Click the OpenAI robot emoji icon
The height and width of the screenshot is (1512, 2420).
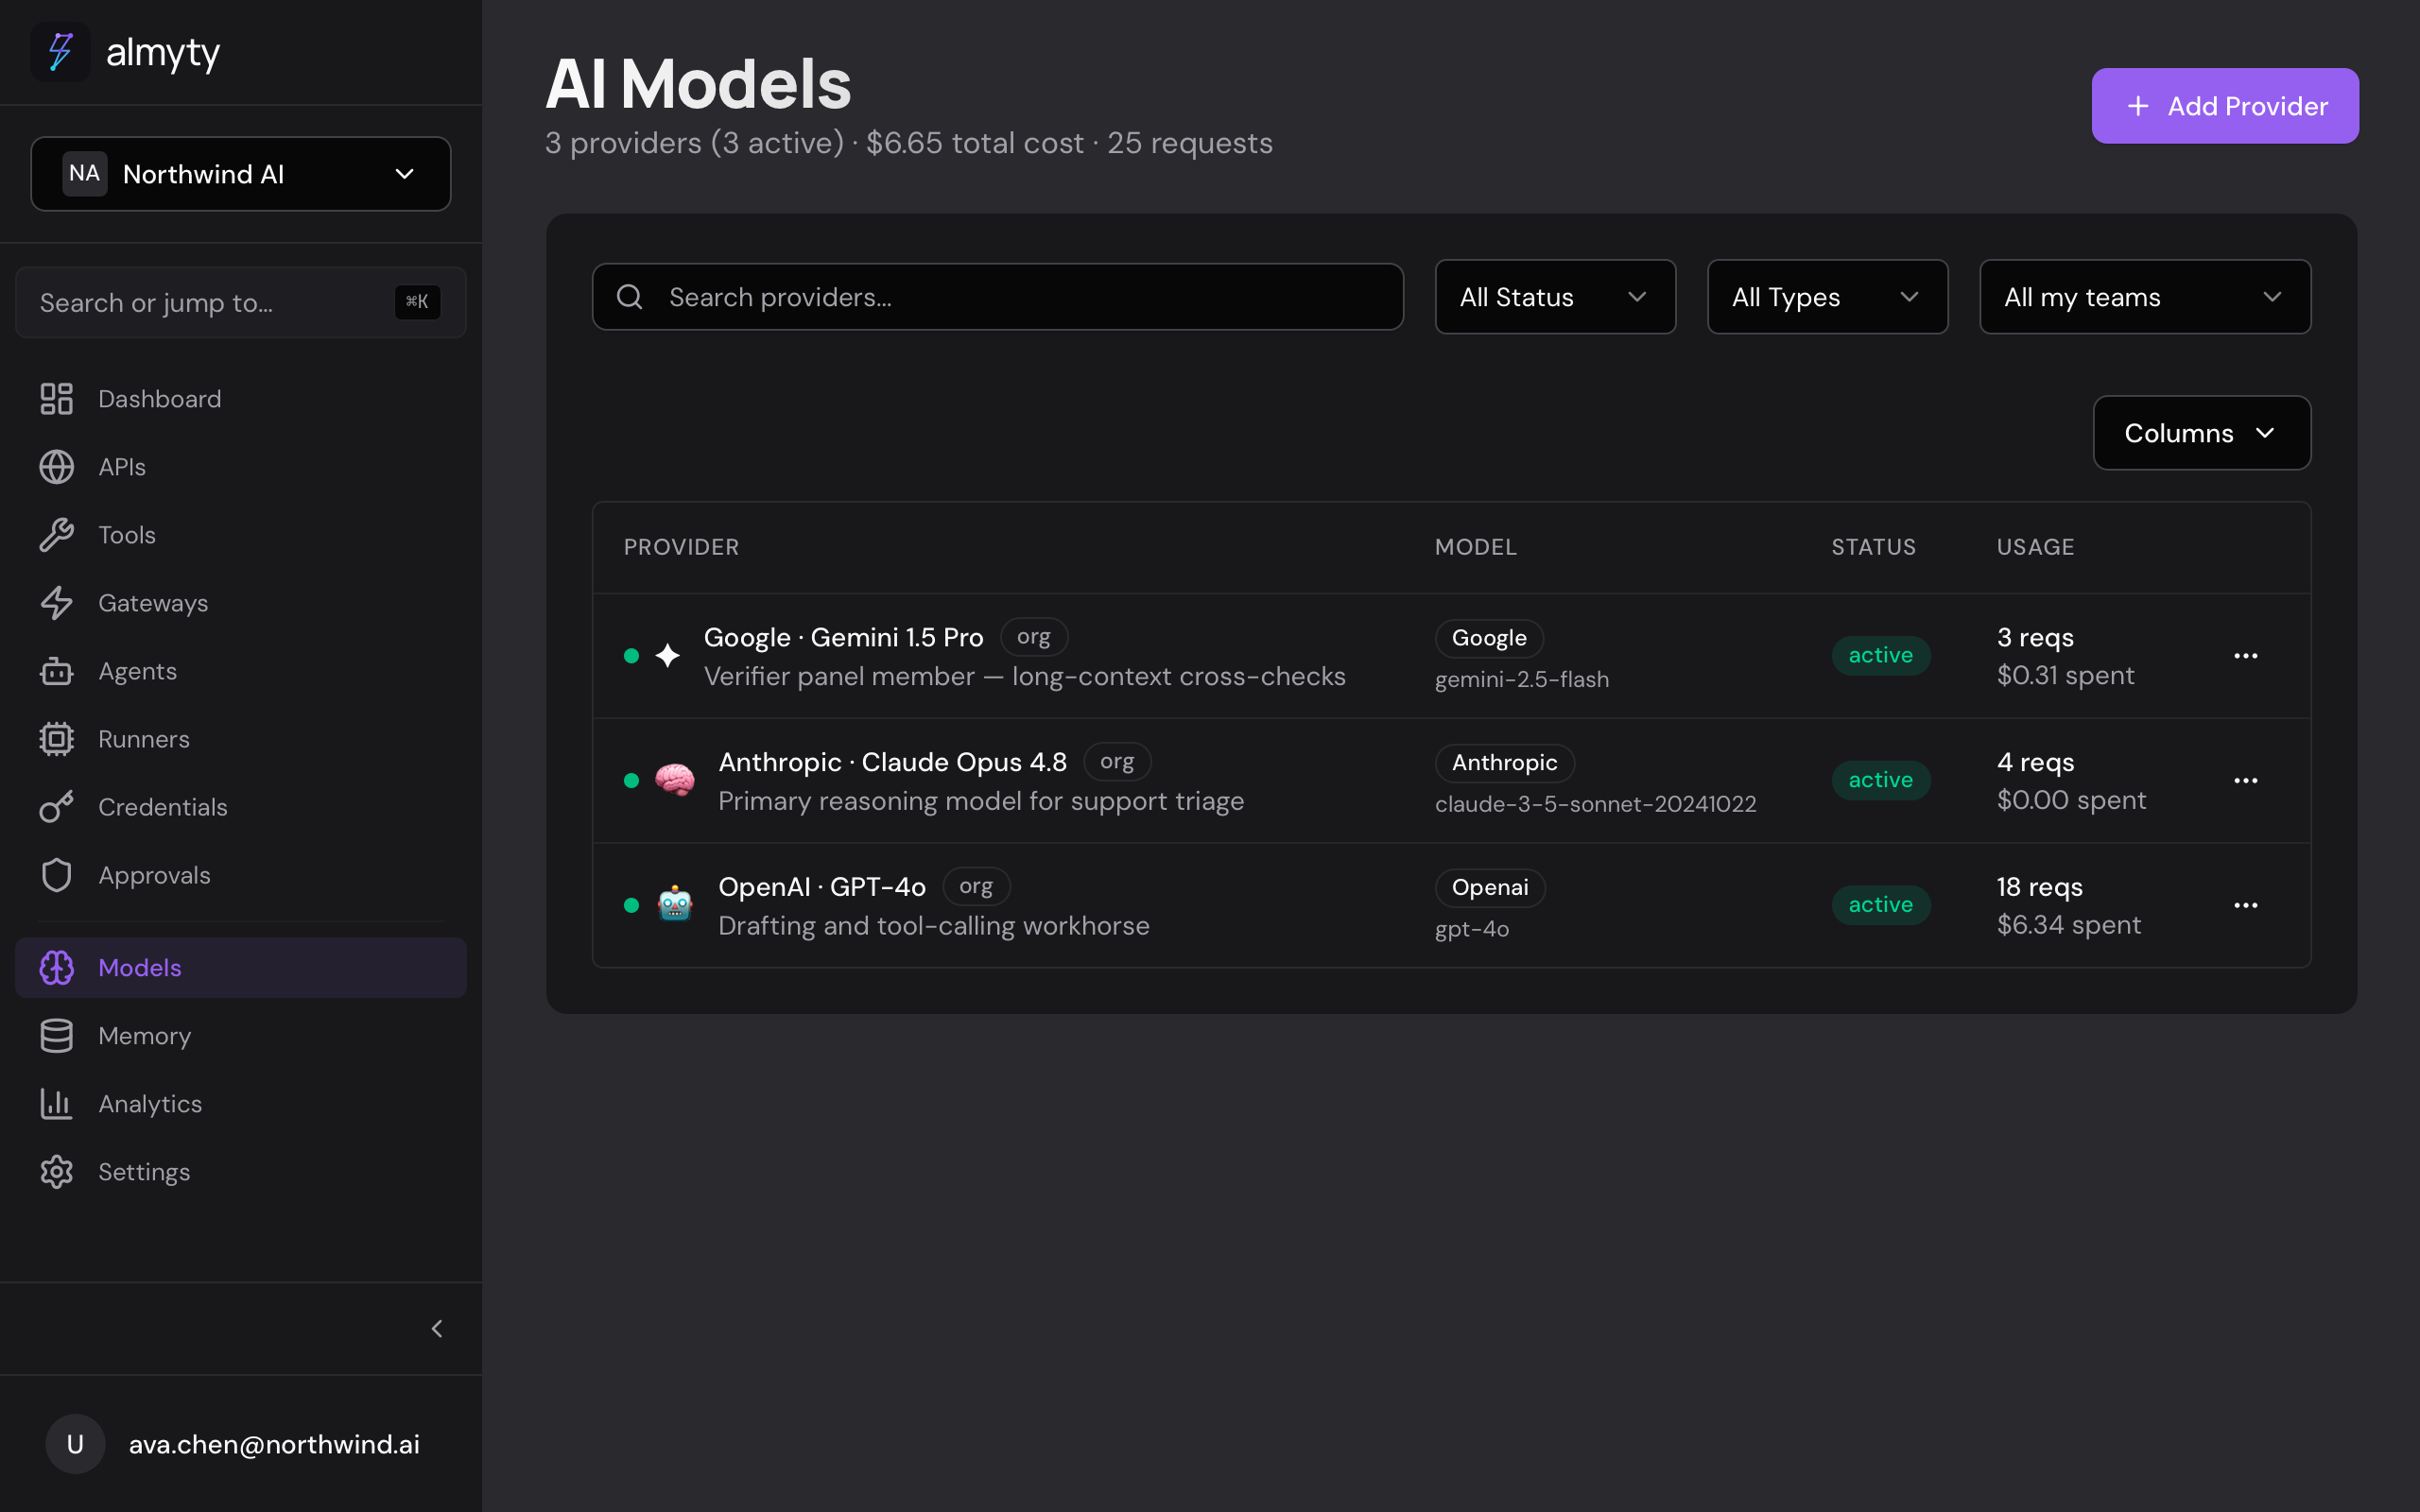675,905
